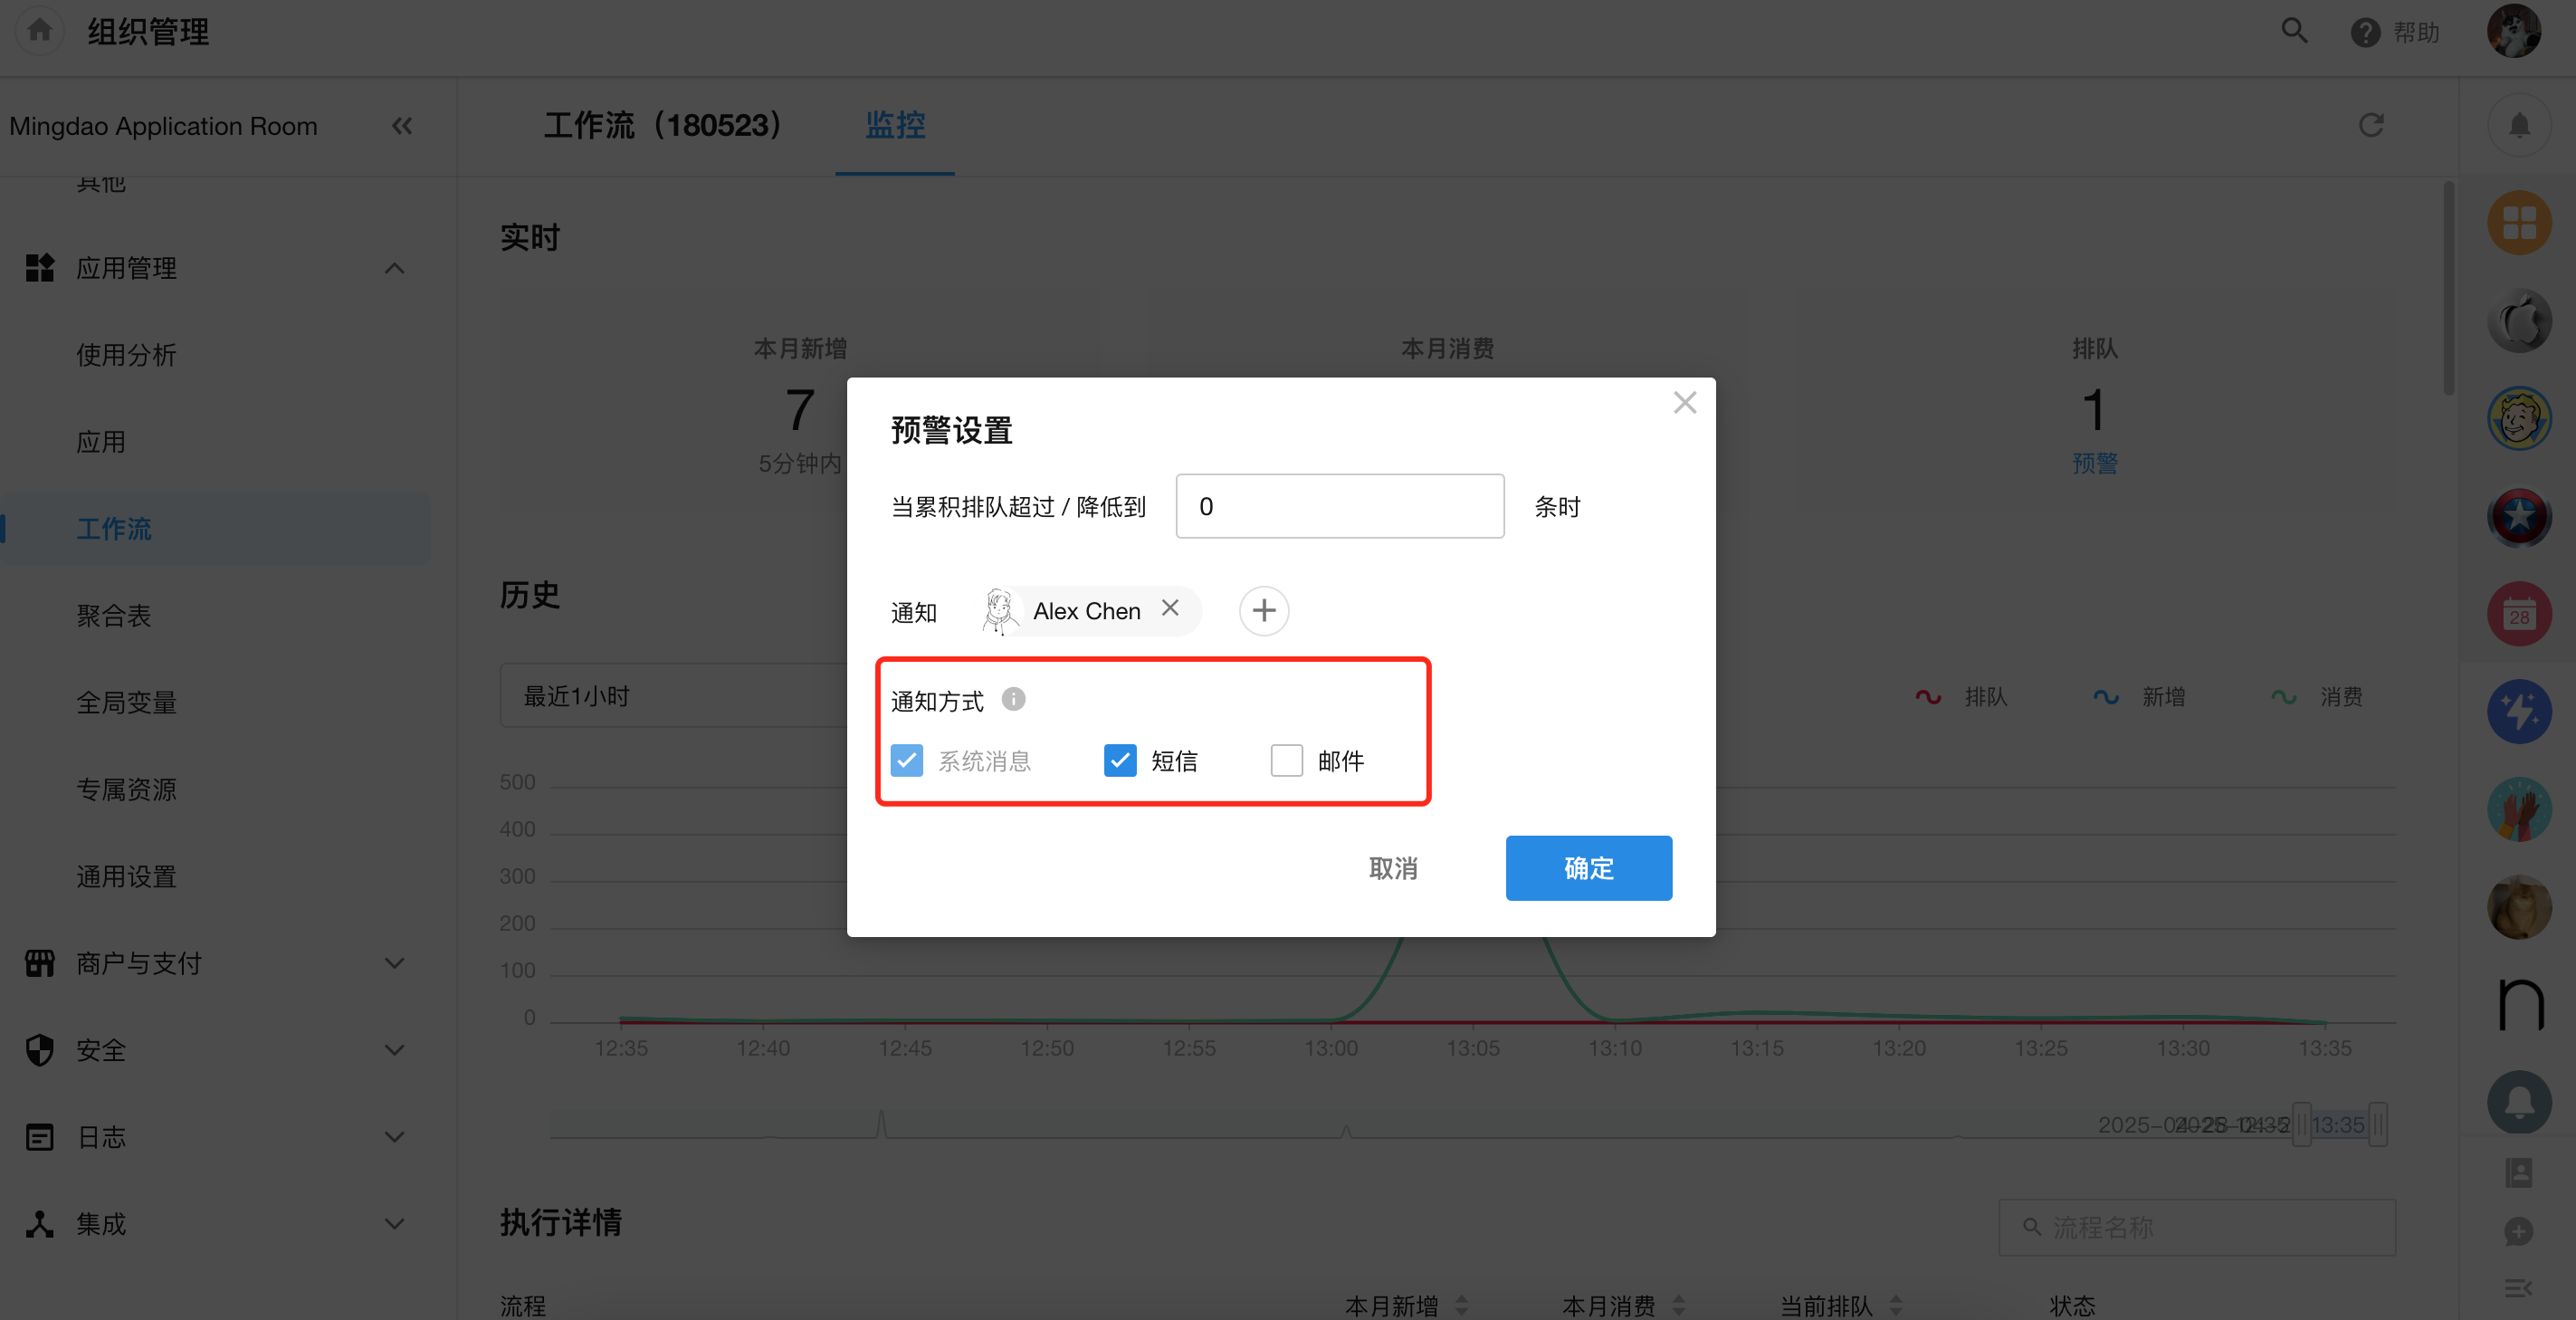Viewport: 2576px width, 1320px height.
Task: Select the 监控 tab
Action: pos(895,126)
